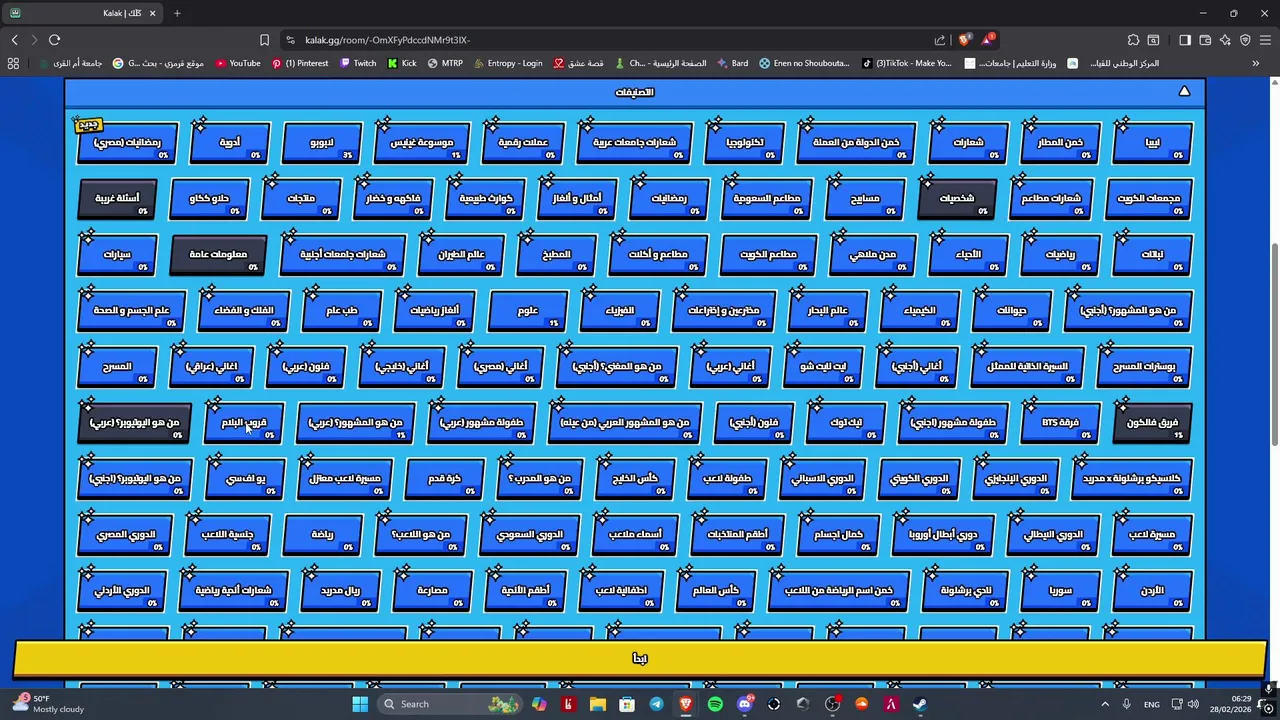The height and width of the screenshot is (720, 1280).
Task: Select the "الفلك و الفضاء" category
Action: pos(242,310)
